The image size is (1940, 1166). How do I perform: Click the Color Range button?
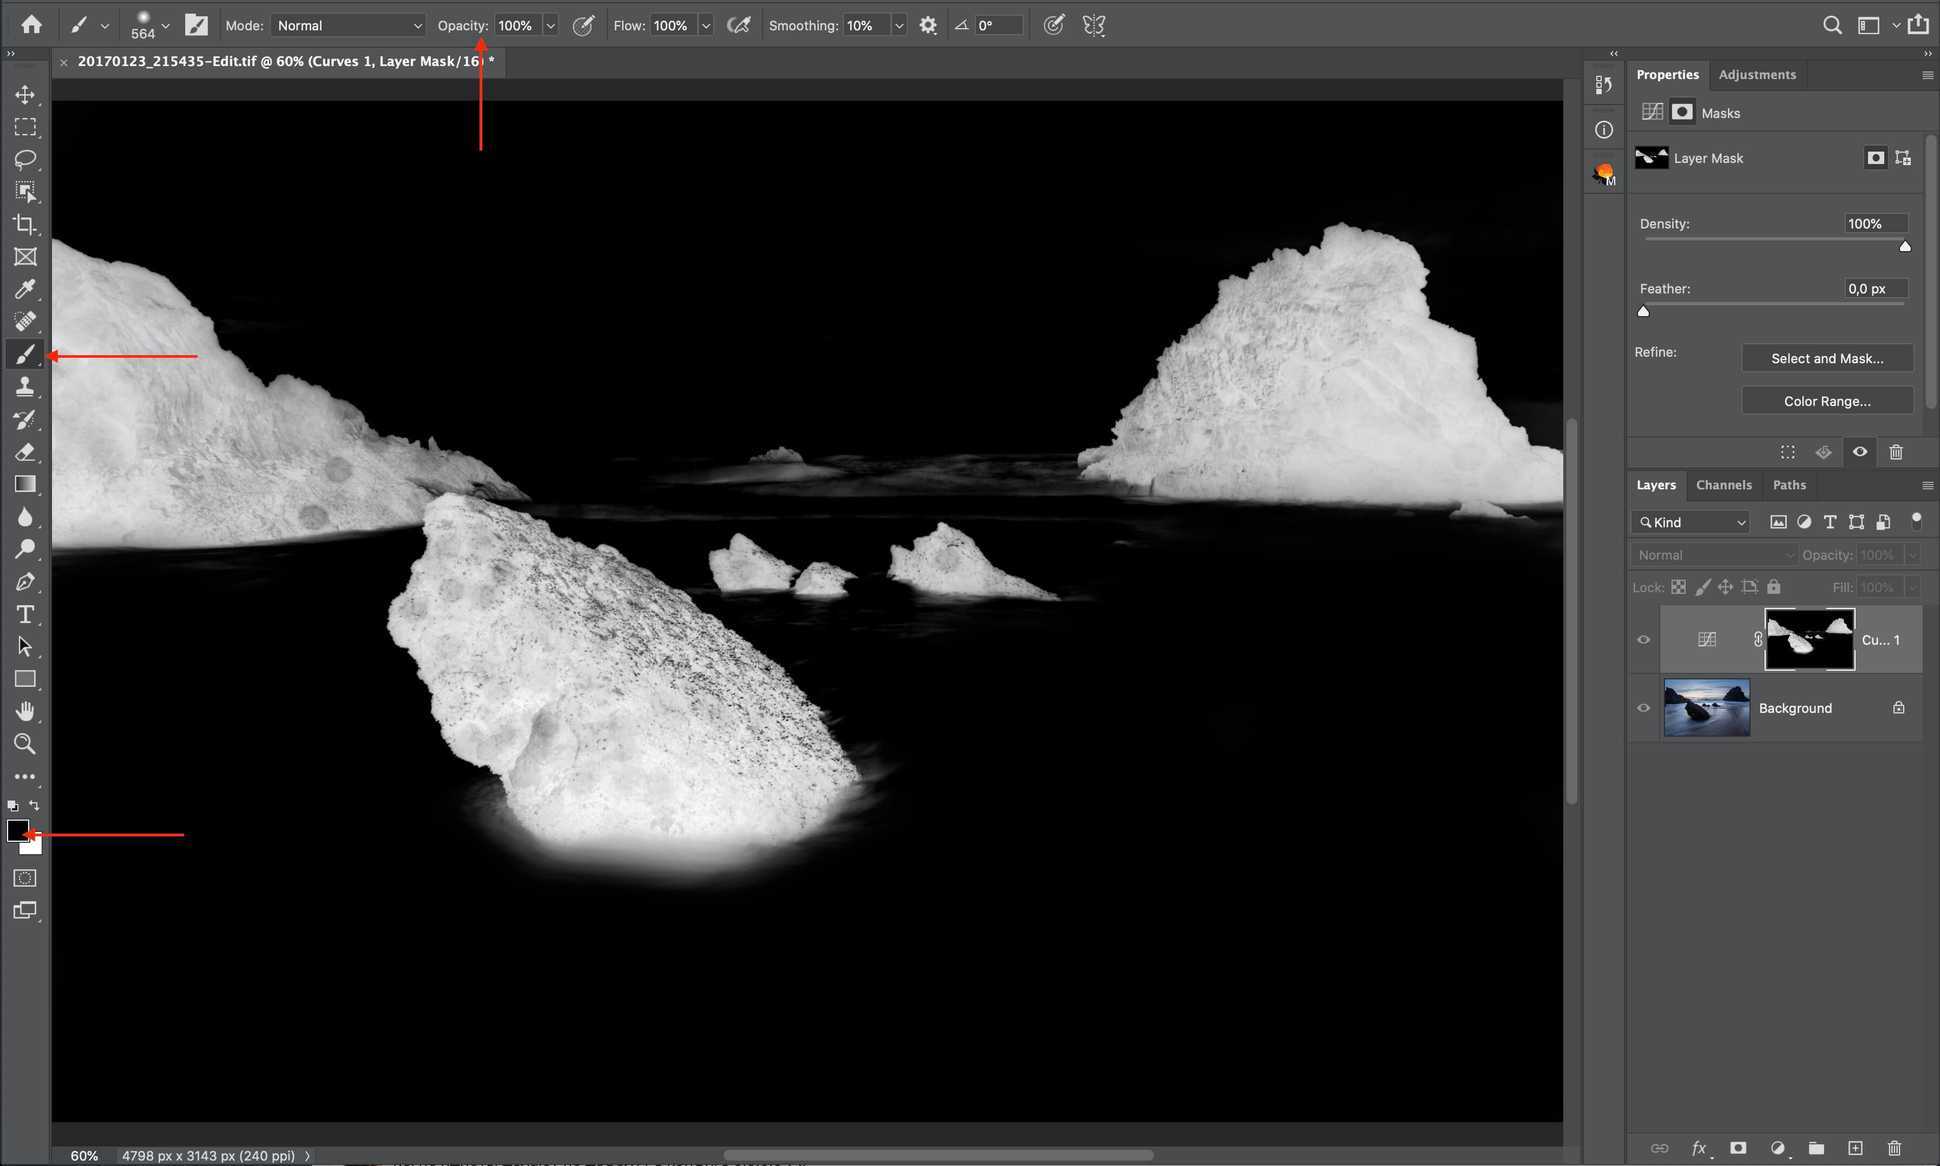tap(1827, 401)
